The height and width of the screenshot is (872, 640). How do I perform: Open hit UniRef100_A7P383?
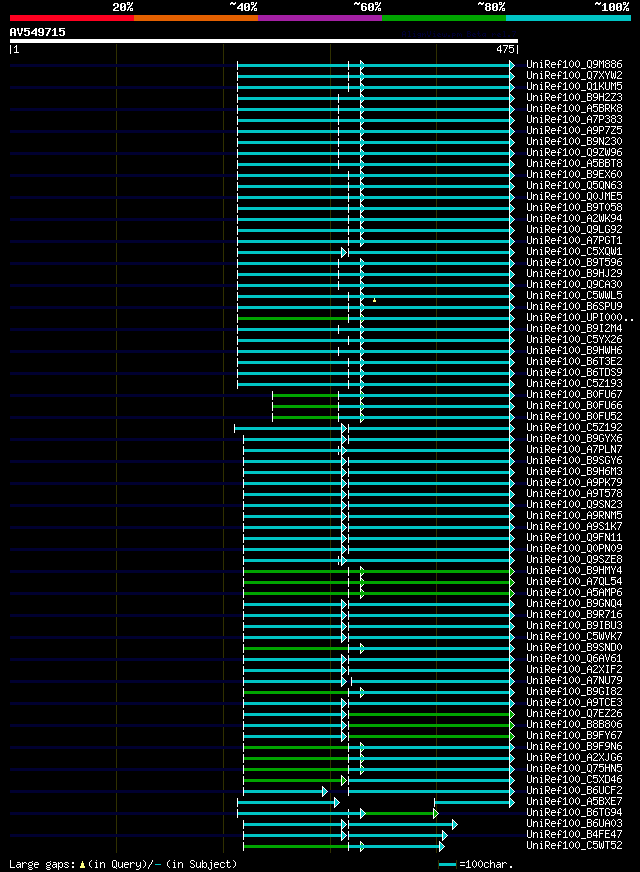[x=574, y=120]
